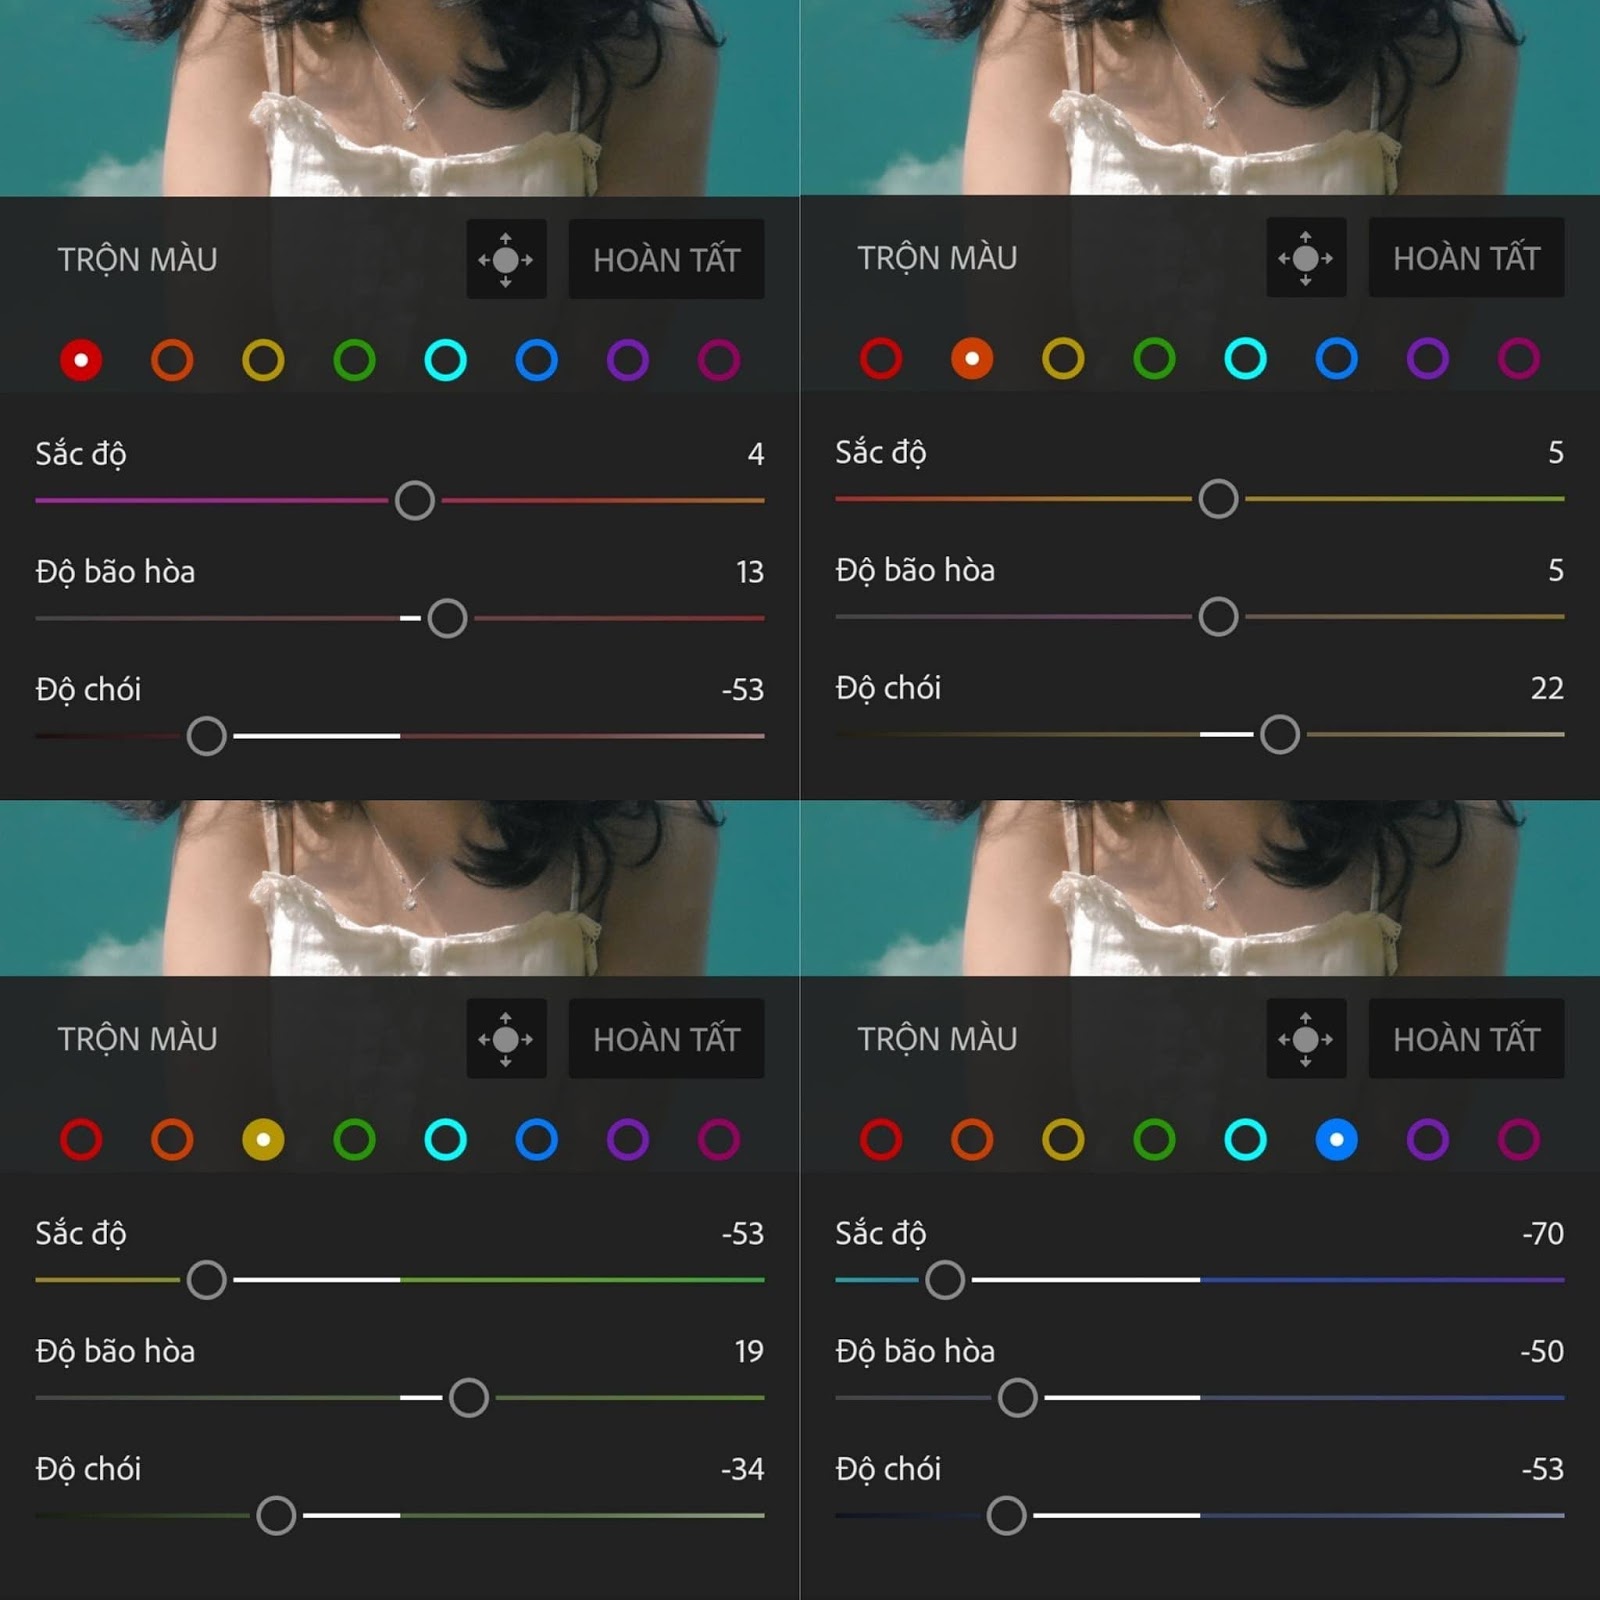Click HOÀN TẤT in the blue-selected panel
The height and width of the screenshot is (1600, 1600).
pos(1466,1039)
